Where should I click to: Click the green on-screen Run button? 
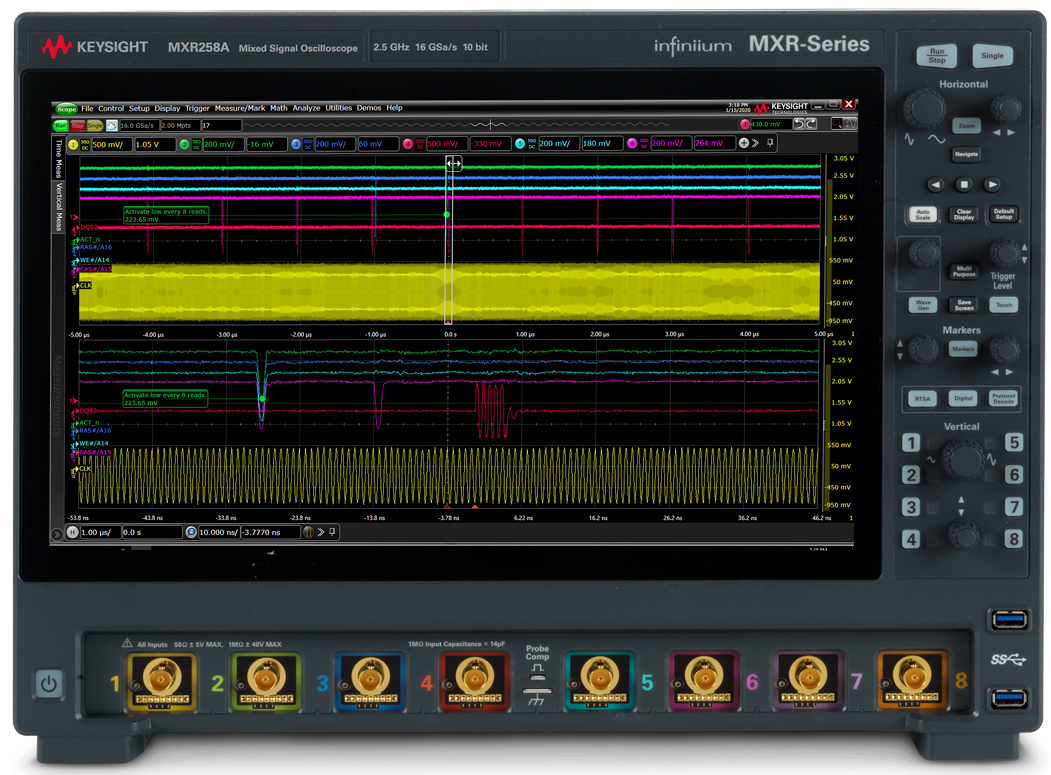point(61,125)
